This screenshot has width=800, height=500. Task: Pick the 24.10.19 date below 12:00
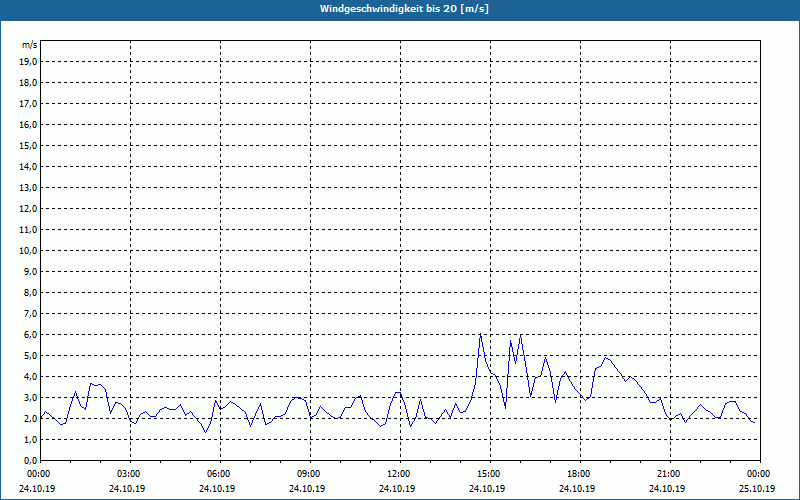(397, 488)
